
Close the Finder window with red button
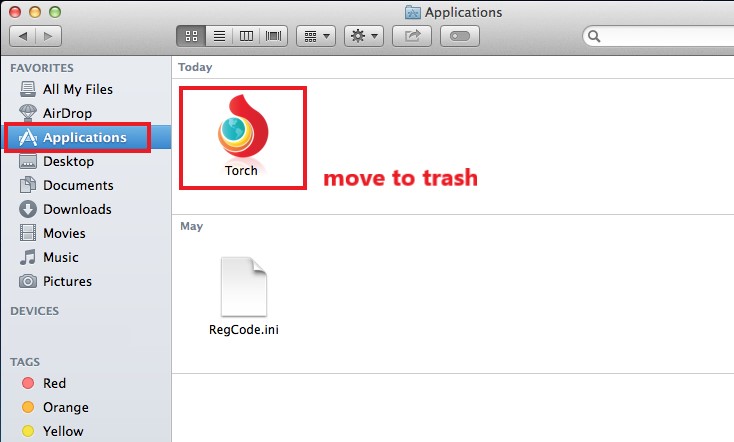pyautogui.click(x=15, y=12)
